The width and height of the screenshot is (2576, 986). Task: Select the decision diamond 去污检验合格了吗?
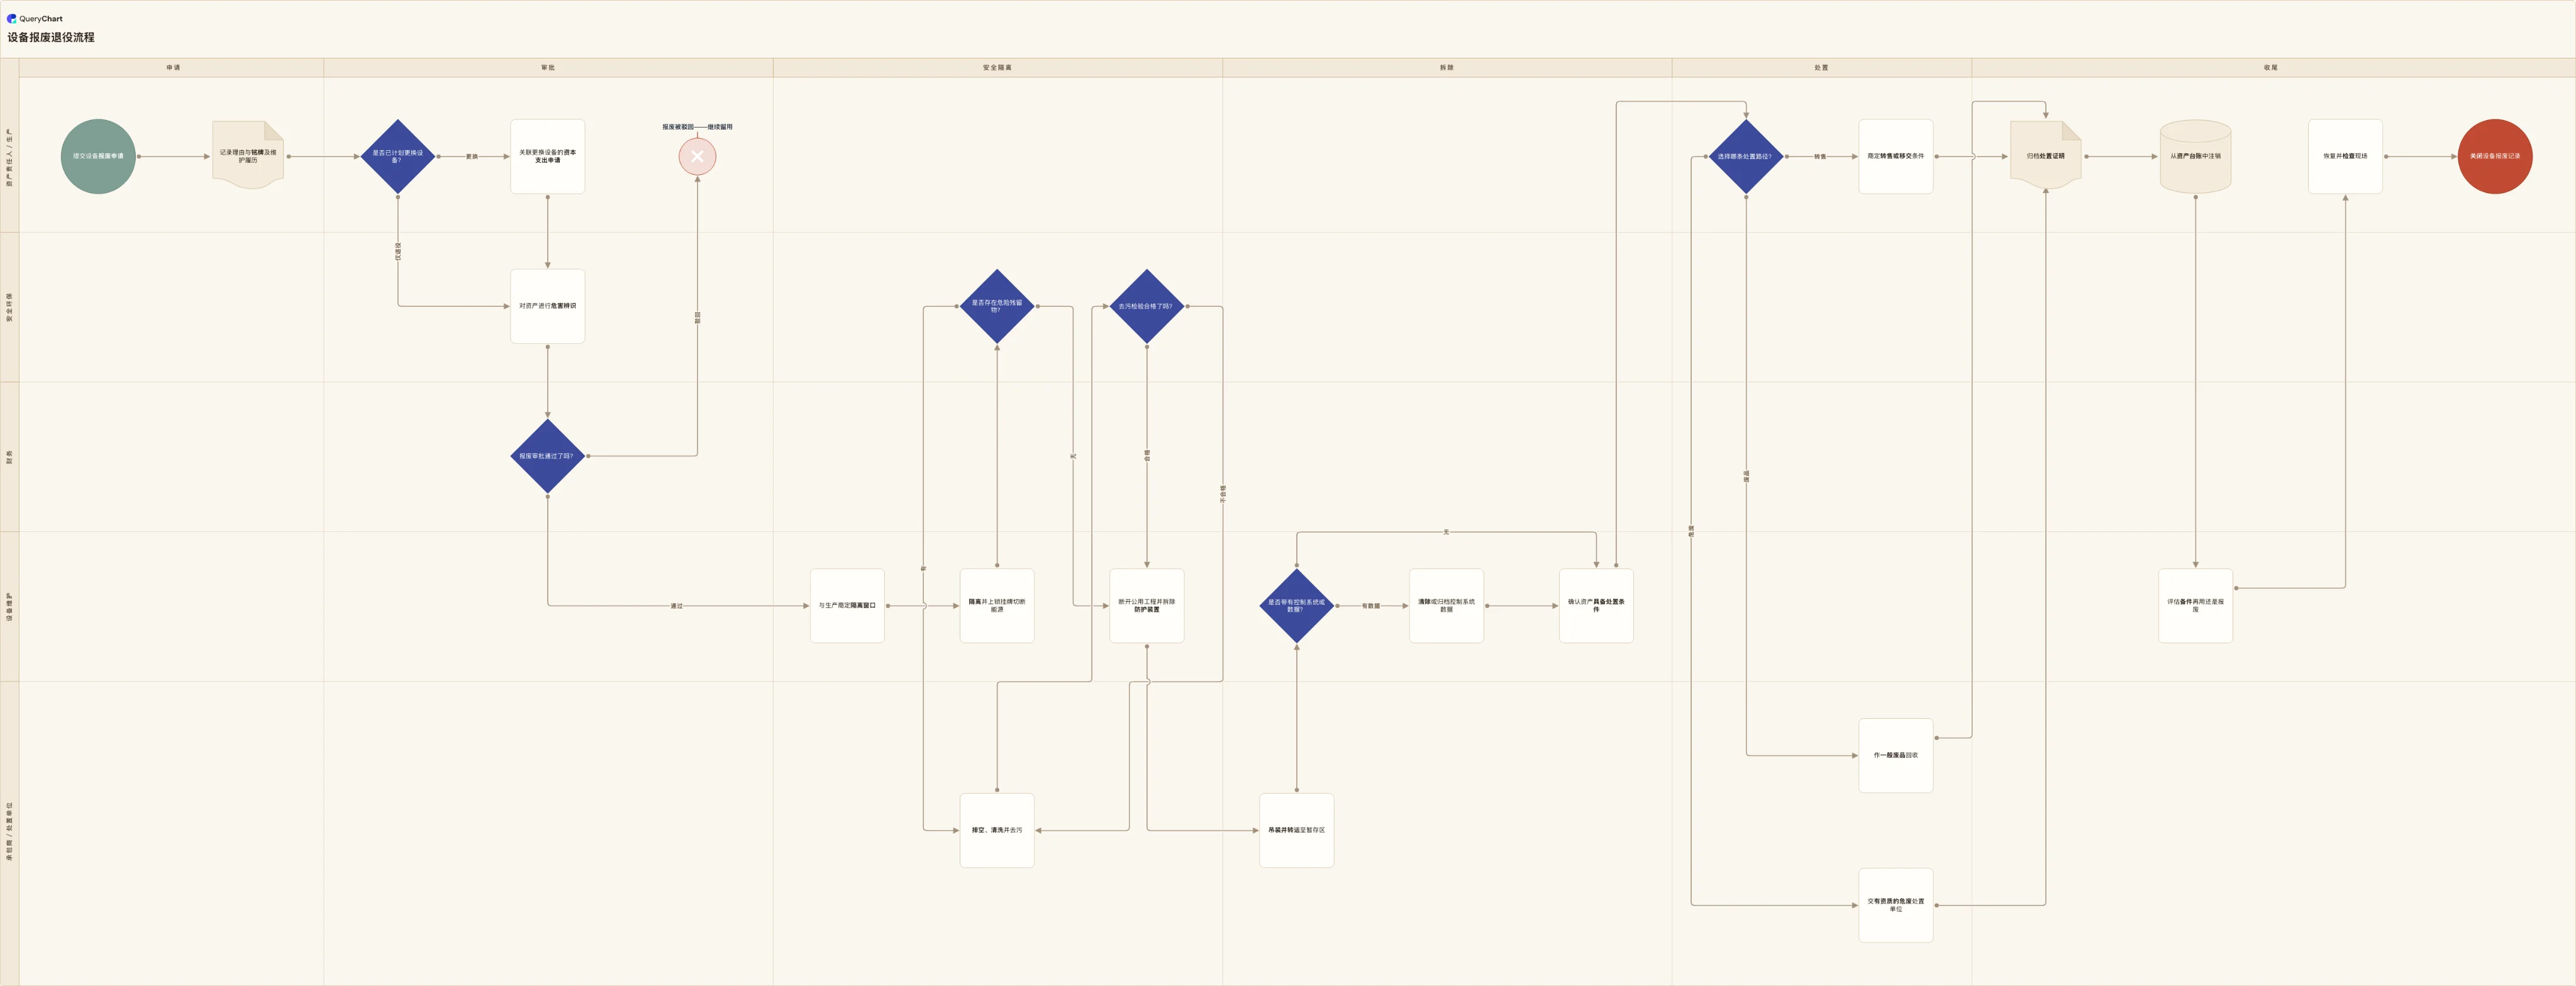pos(1146,306)
